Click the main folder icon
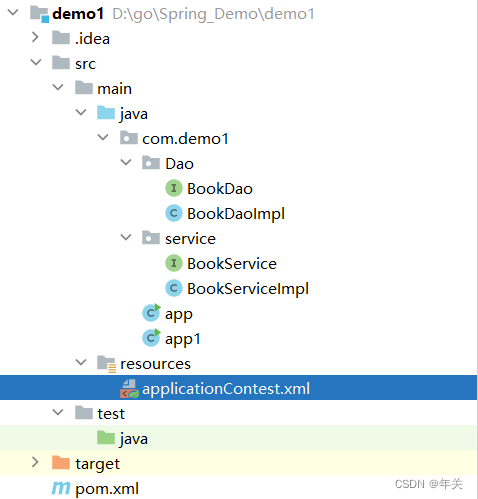Screen dimensions: 478x499 point(84,87)
